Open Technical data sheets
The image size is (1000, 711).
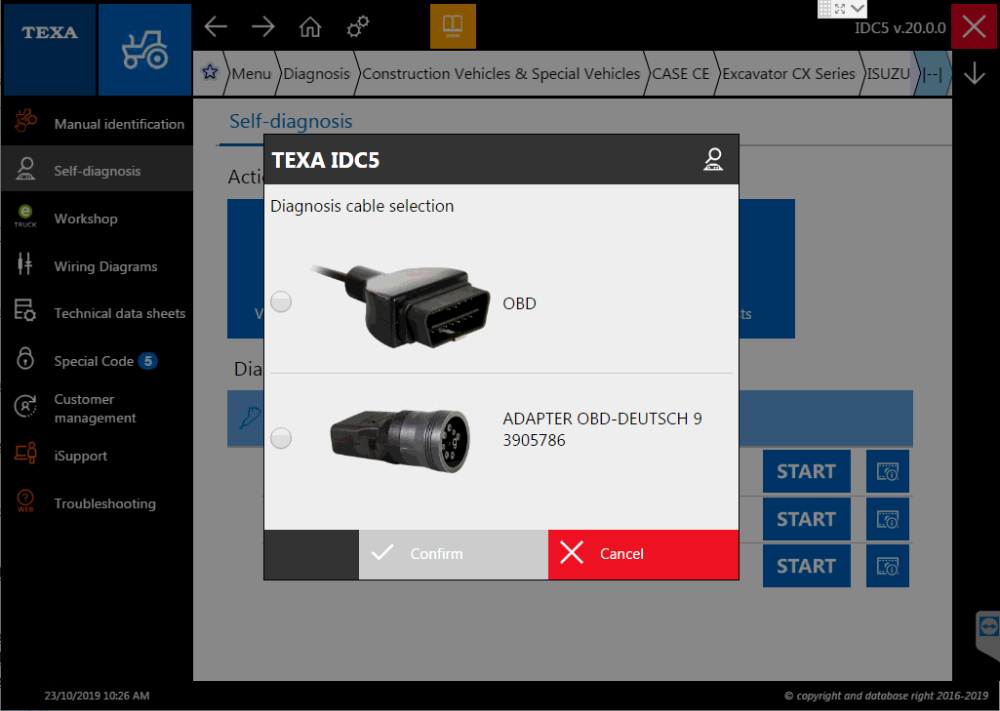tap(98, 313)
